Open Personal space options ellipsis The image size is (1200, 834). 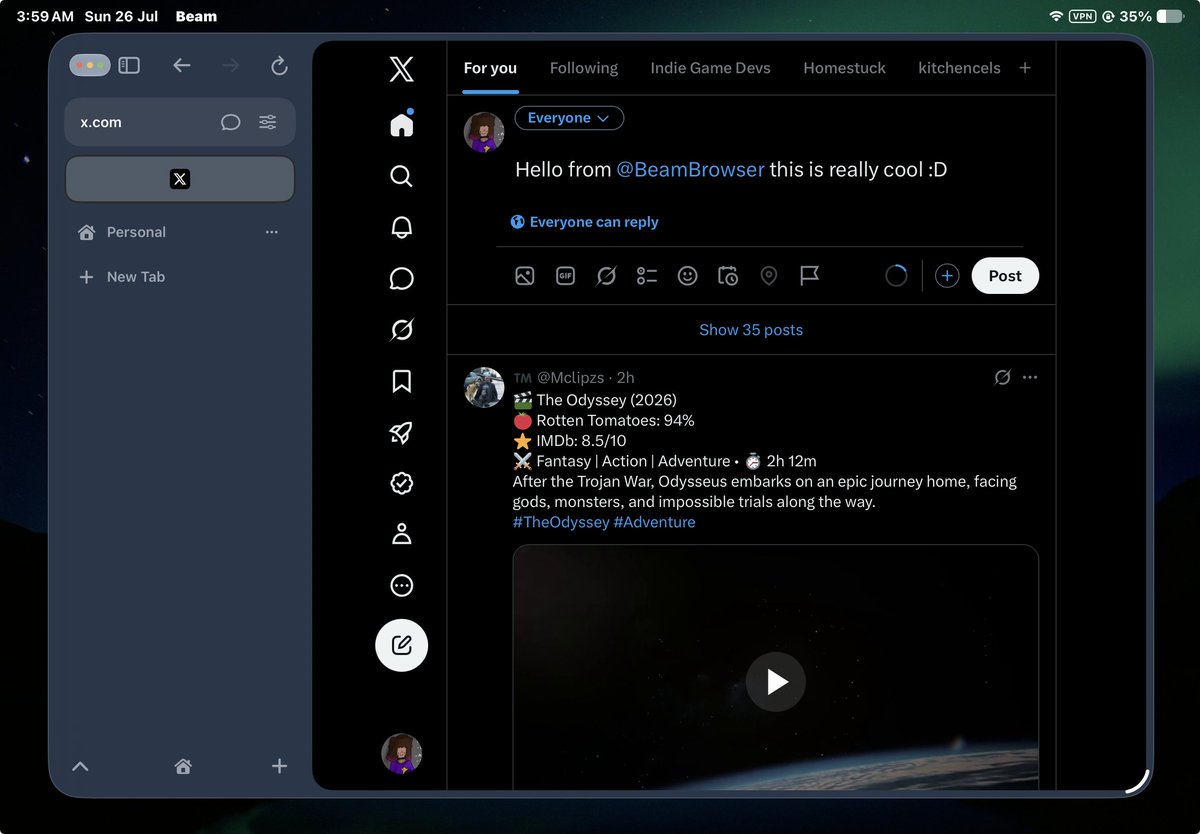(271, 232)
